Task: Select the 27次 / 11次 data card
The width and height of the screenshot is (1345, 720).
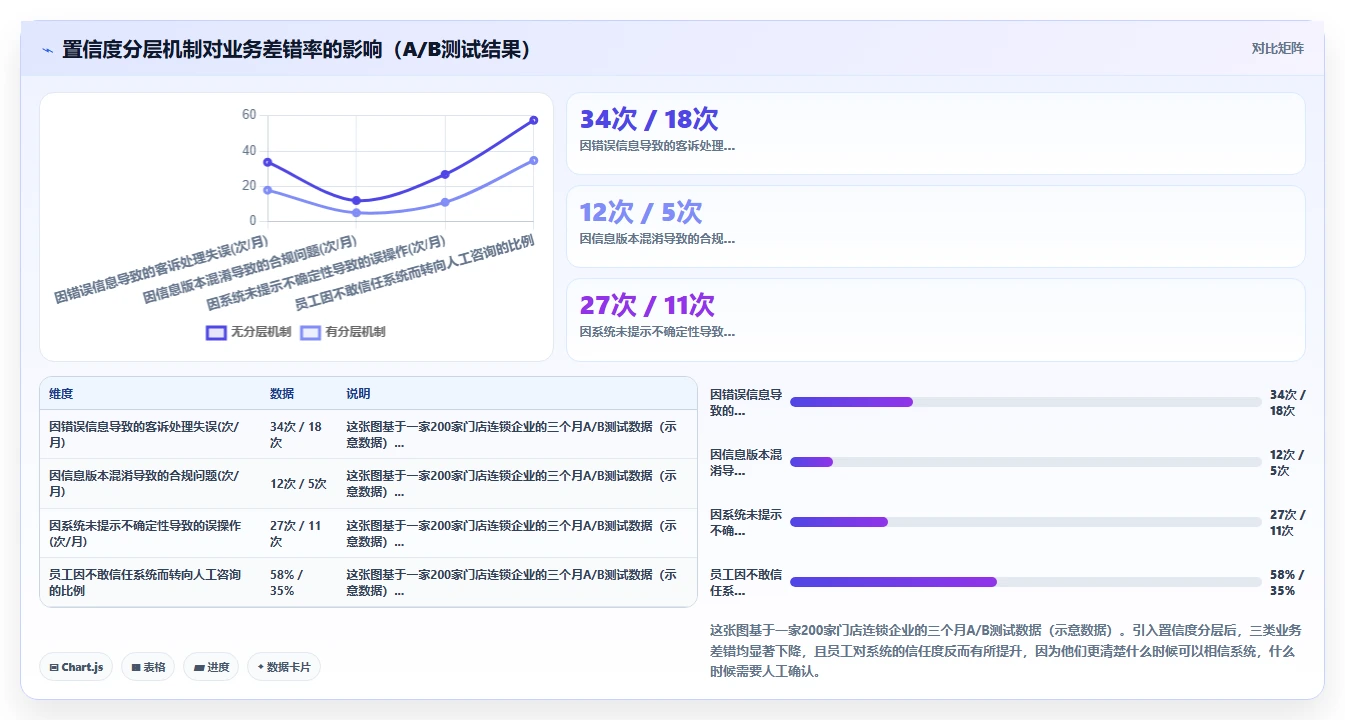Action: [935, 320]
